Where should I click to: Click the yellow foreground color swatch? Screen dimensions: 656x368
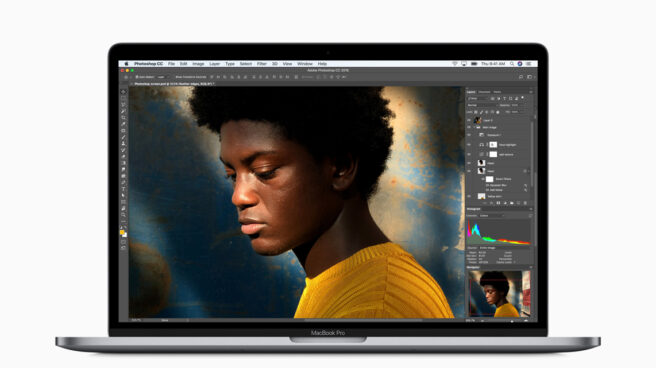click(x=122, y=232)
